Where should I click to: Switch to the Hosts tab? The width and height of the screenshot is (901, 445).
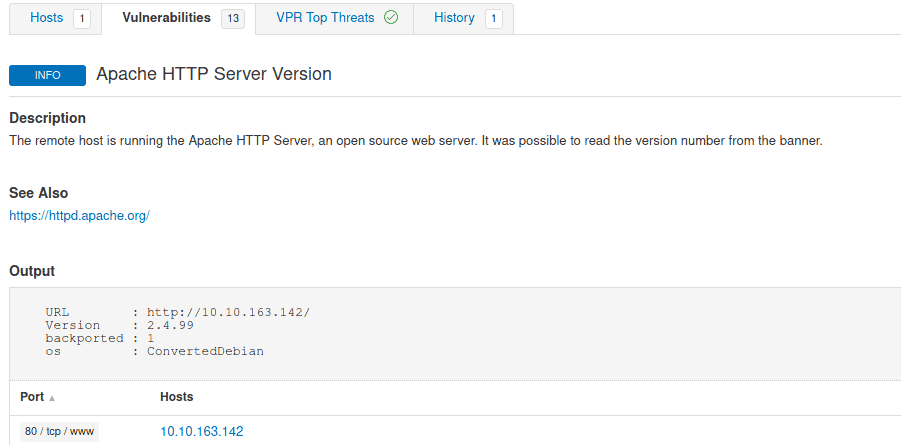(56, 18)
